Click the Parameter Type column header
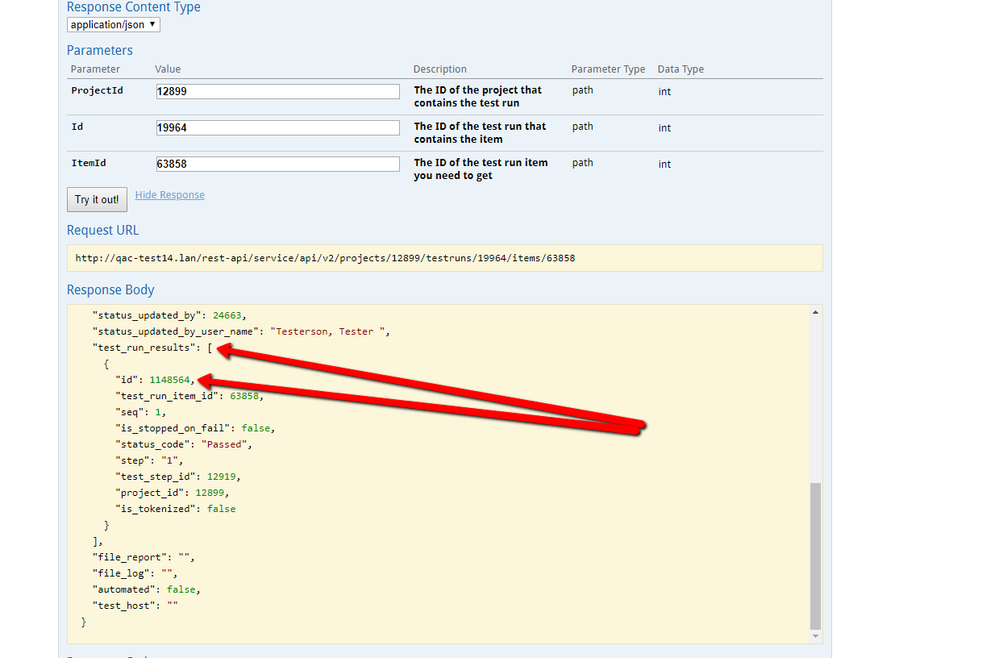The width and height of the screenshot is (999, 658). tap(607, 69)
